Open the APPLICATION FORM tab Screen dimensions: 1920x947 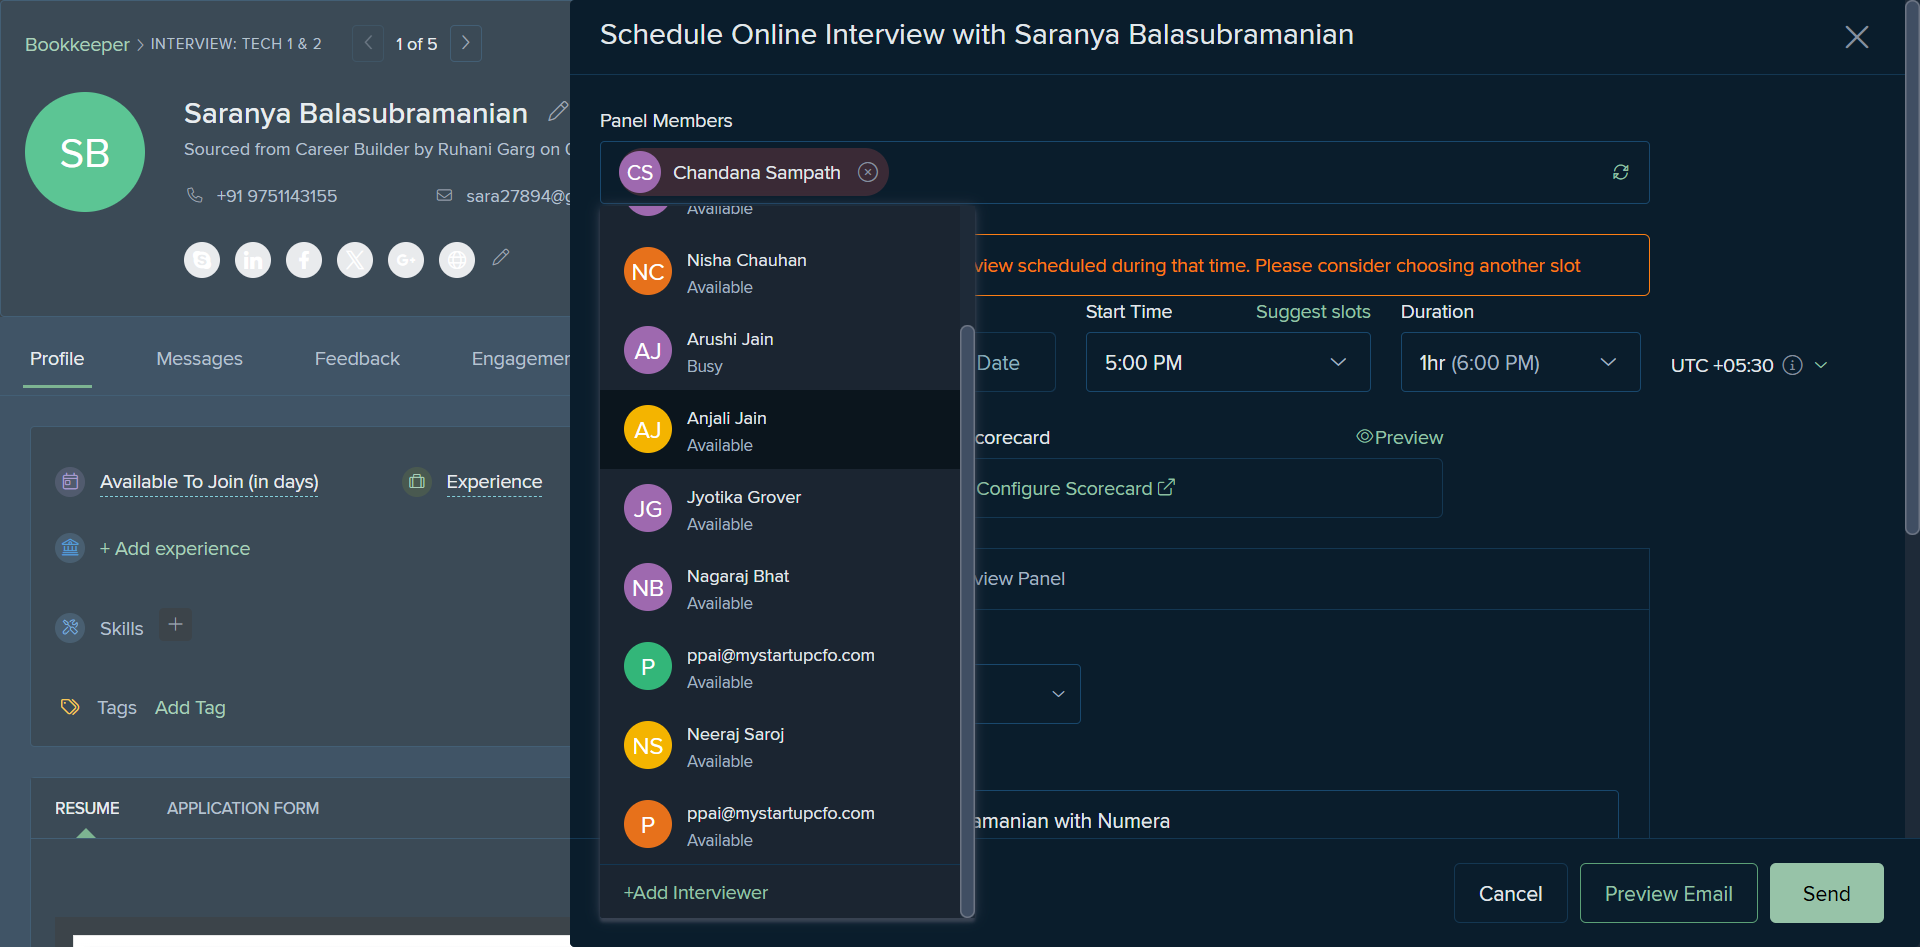243,808
